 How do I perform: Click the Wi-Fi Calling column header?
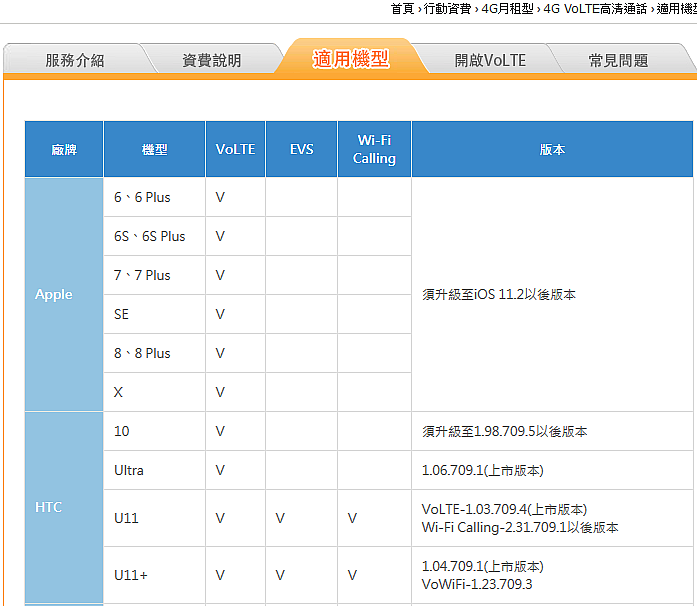click(374, 149)
